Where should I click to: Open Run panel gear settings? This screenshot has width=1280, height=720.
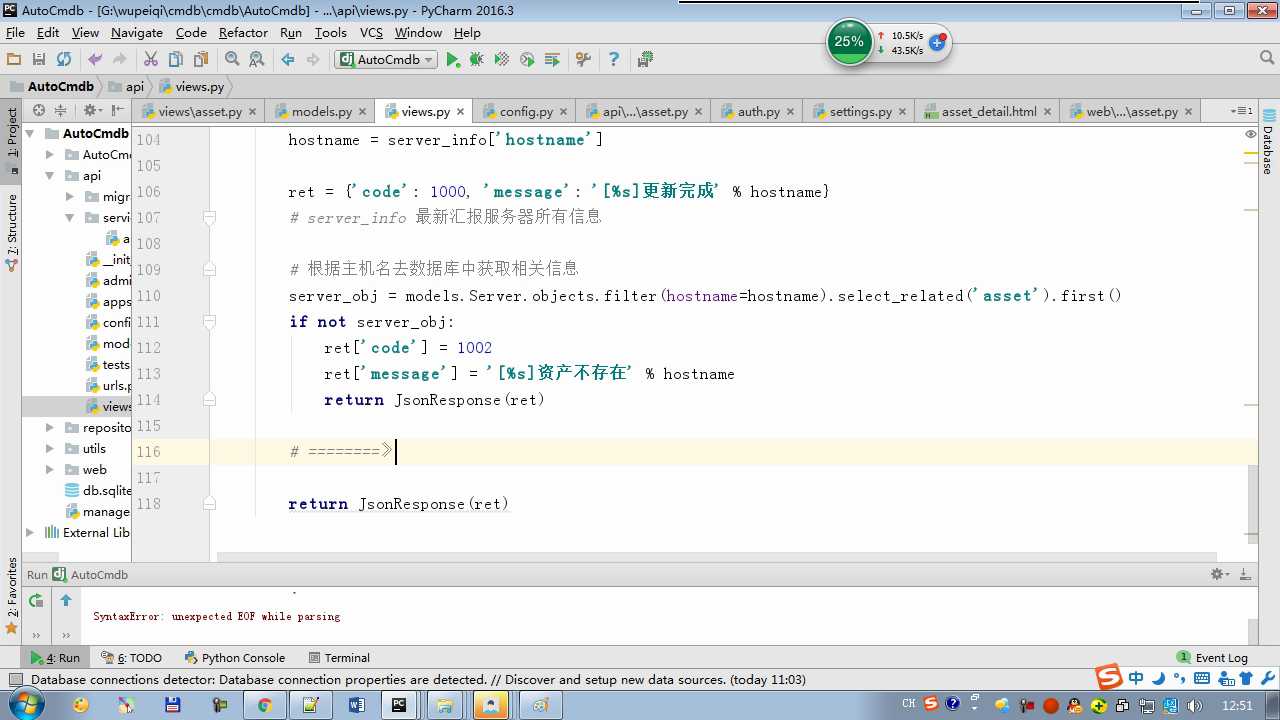click(1219, 574)
